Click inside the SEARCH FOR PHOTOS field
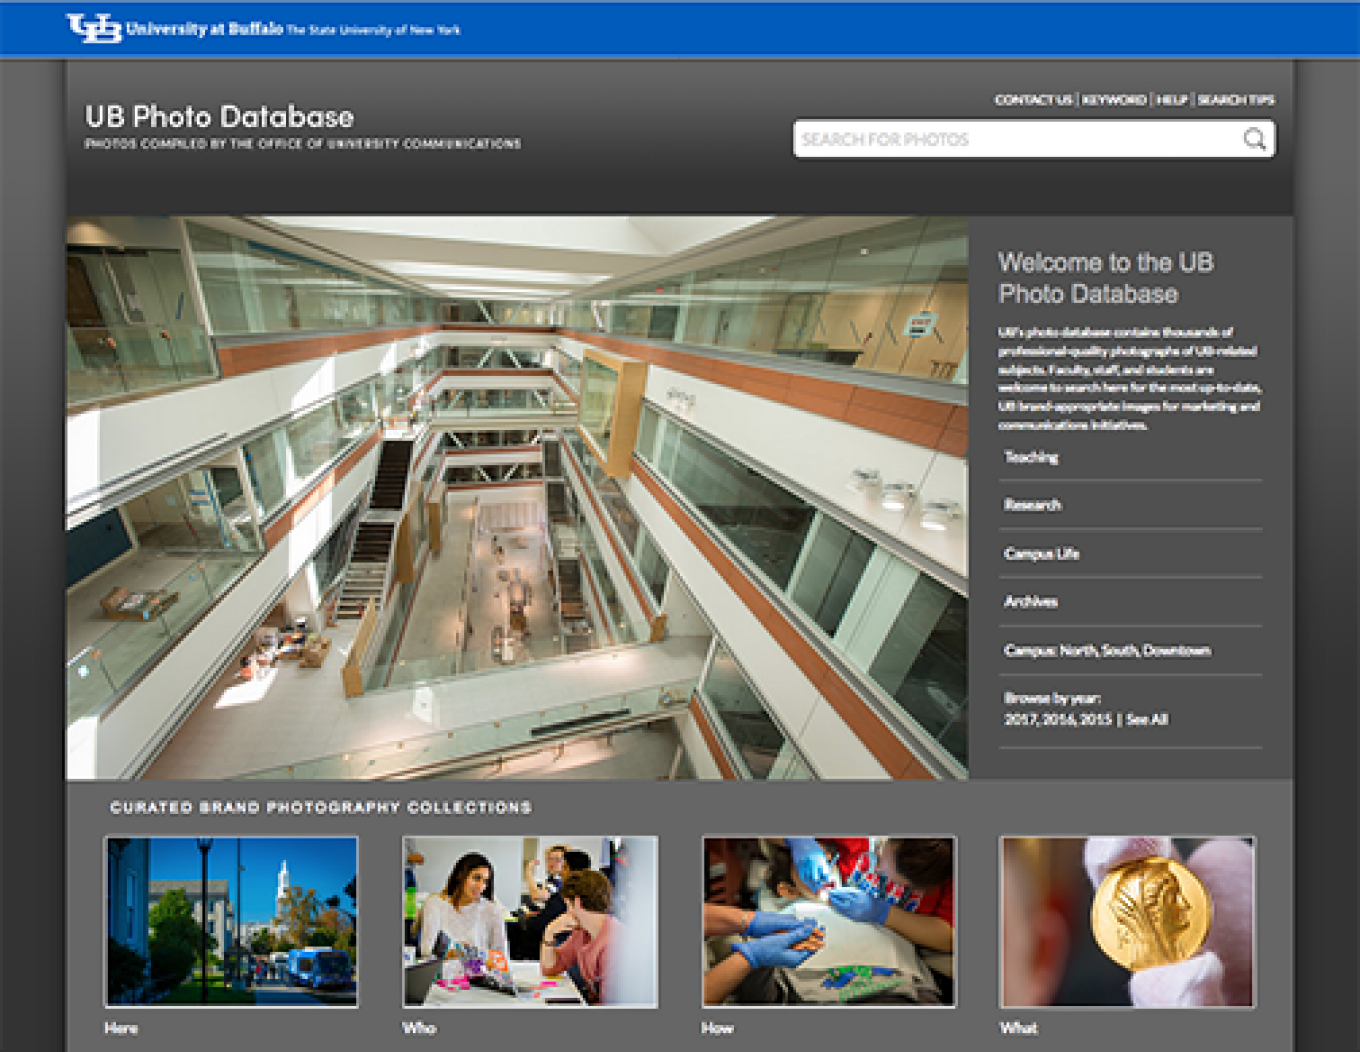Viewport: 1360px width, 1052px height. [x=1000, y=138]
